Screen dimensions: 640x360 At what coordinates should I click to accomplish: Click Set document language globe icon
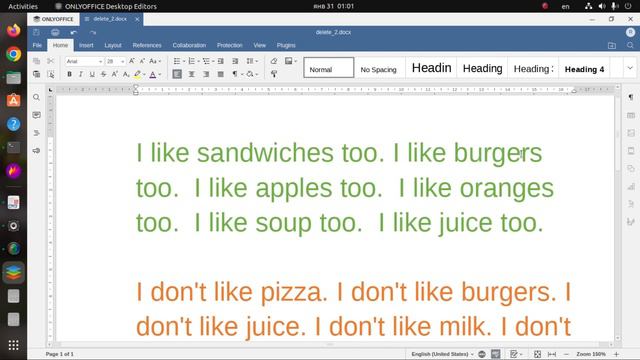[482, 354]
